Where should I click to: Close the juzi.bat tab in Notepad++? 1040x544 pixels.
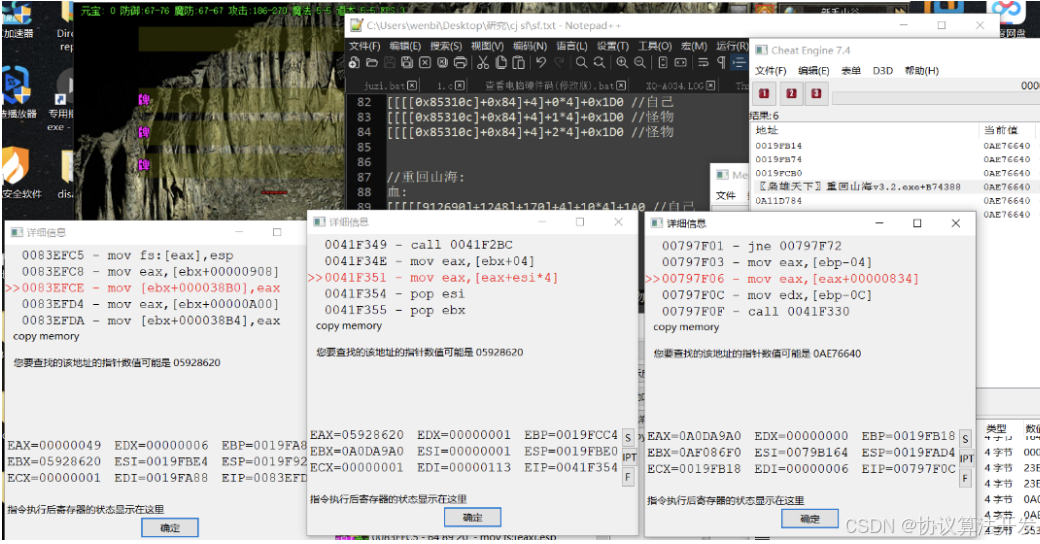[412, 86]
